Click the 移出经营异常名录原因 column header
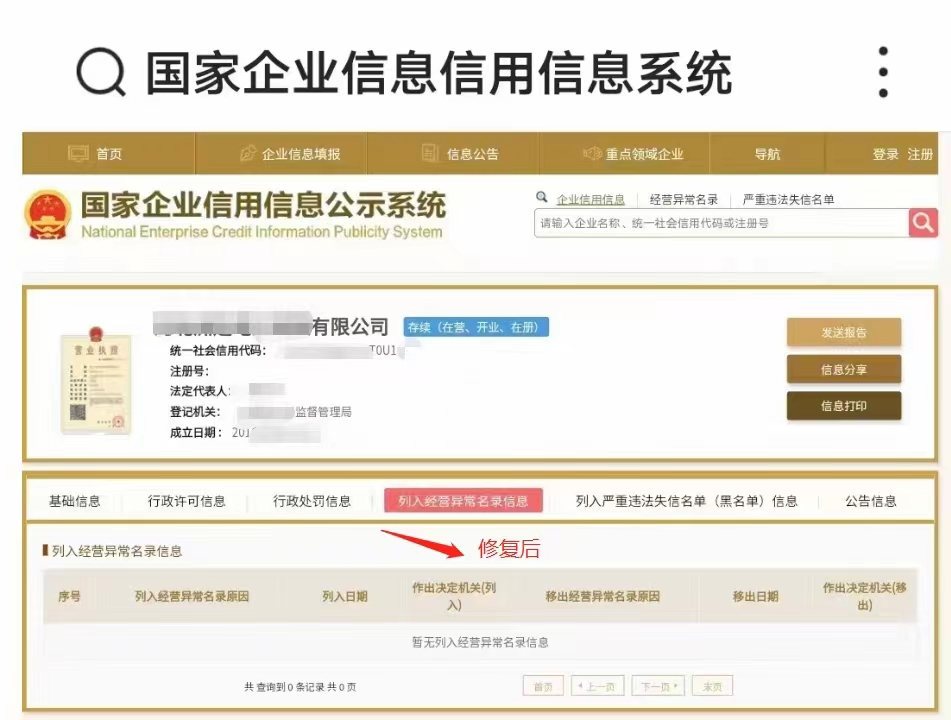Image resolution: width=951 pixels, height=720 pixels. (x=602, y=596)
